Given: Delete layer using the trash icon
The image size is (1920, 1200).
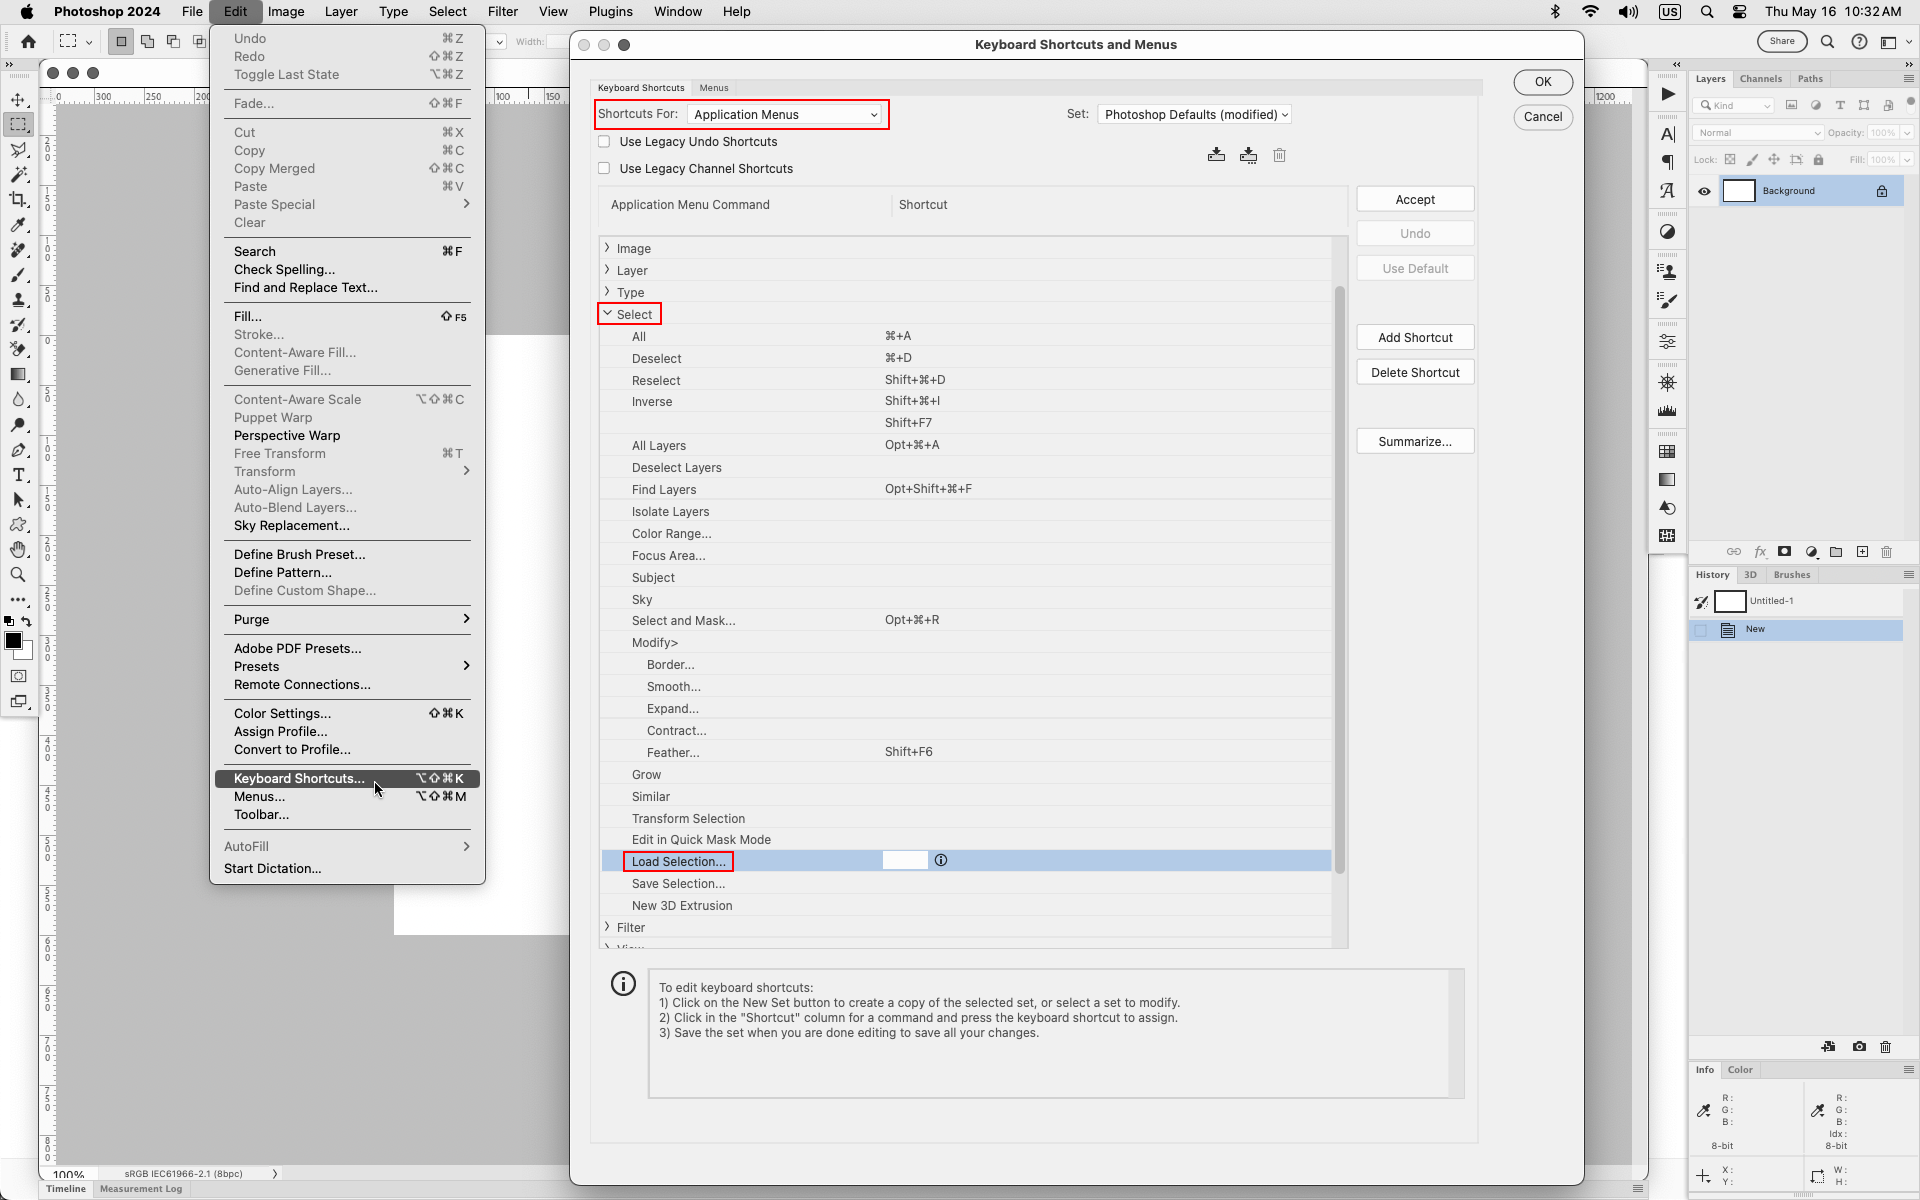Looking at the screenshot, I should coord(1887,552).
